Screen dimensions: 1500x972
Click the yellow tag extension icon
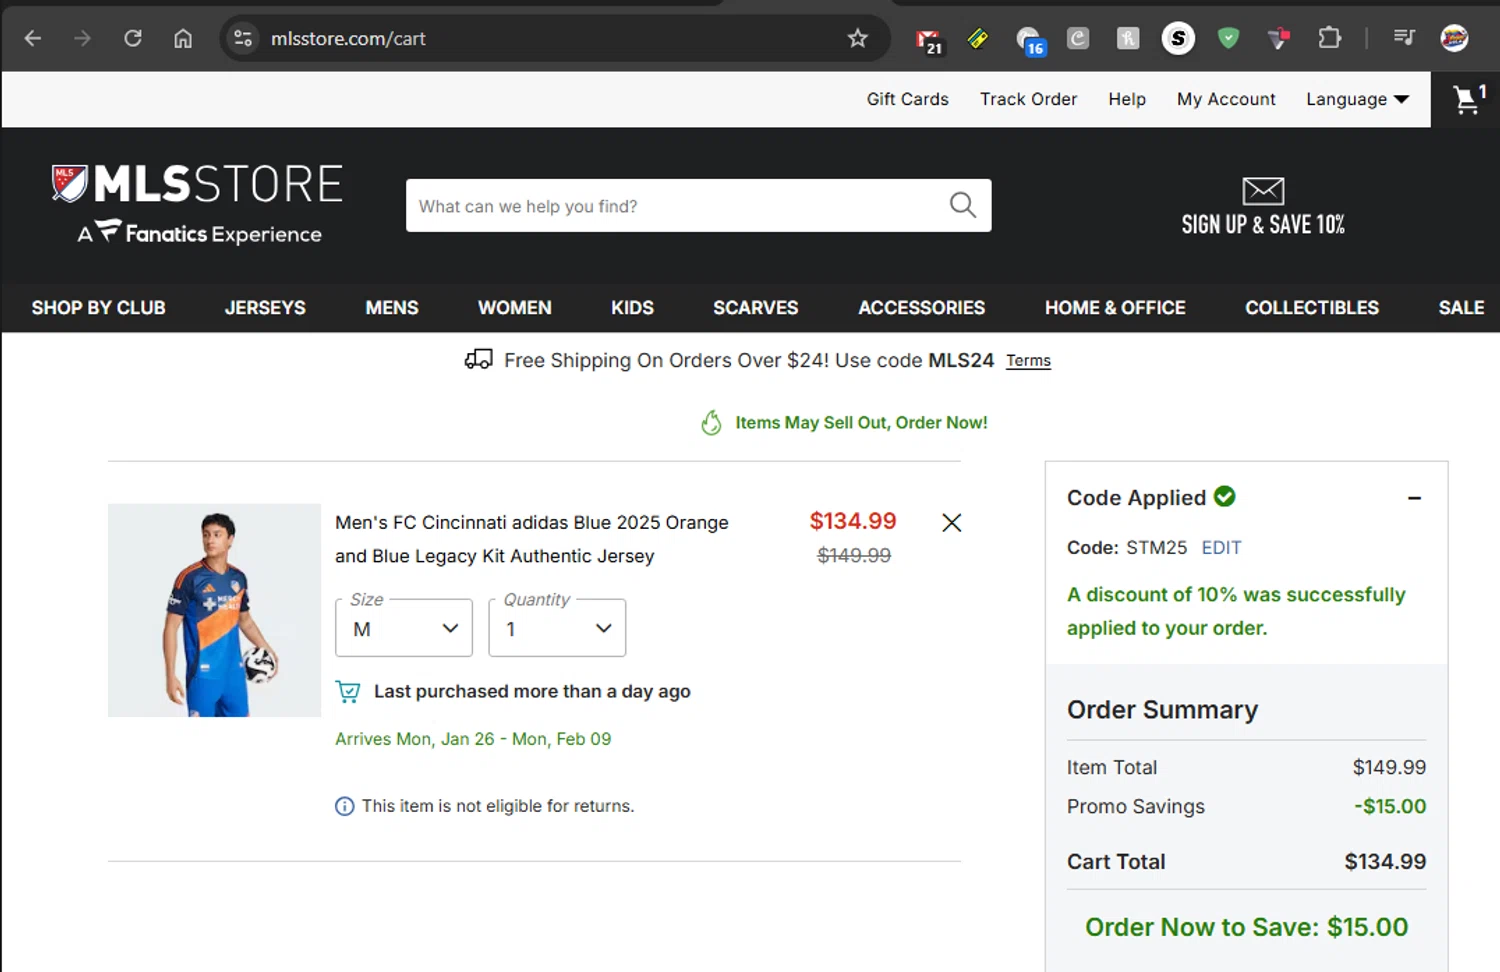pos(978,39)
